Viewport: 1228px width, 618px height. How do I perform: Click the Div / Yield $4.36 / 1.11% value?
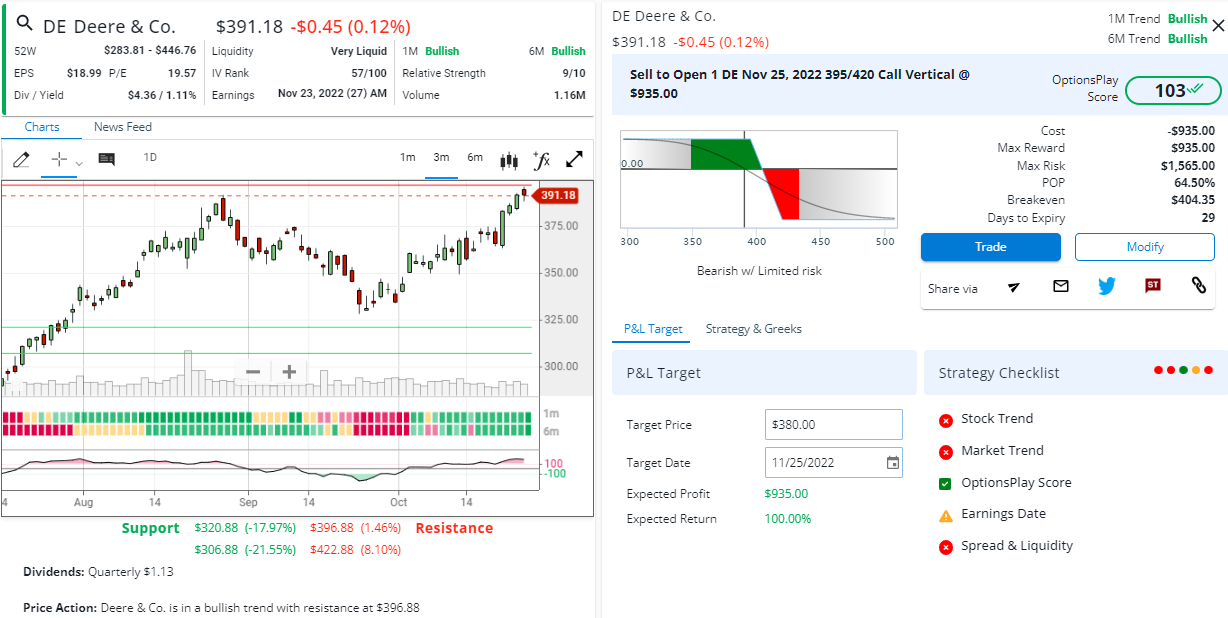[162, 95]
